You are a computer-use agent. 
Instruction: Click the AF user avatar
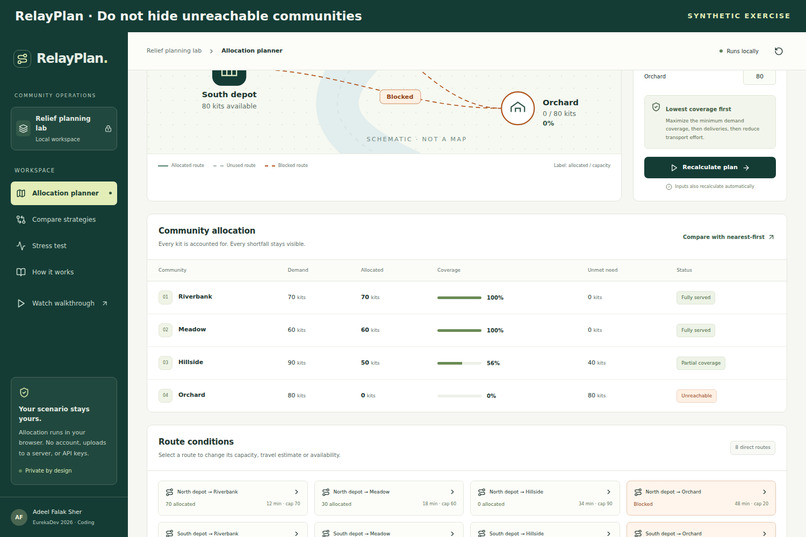tap(19, 517)
